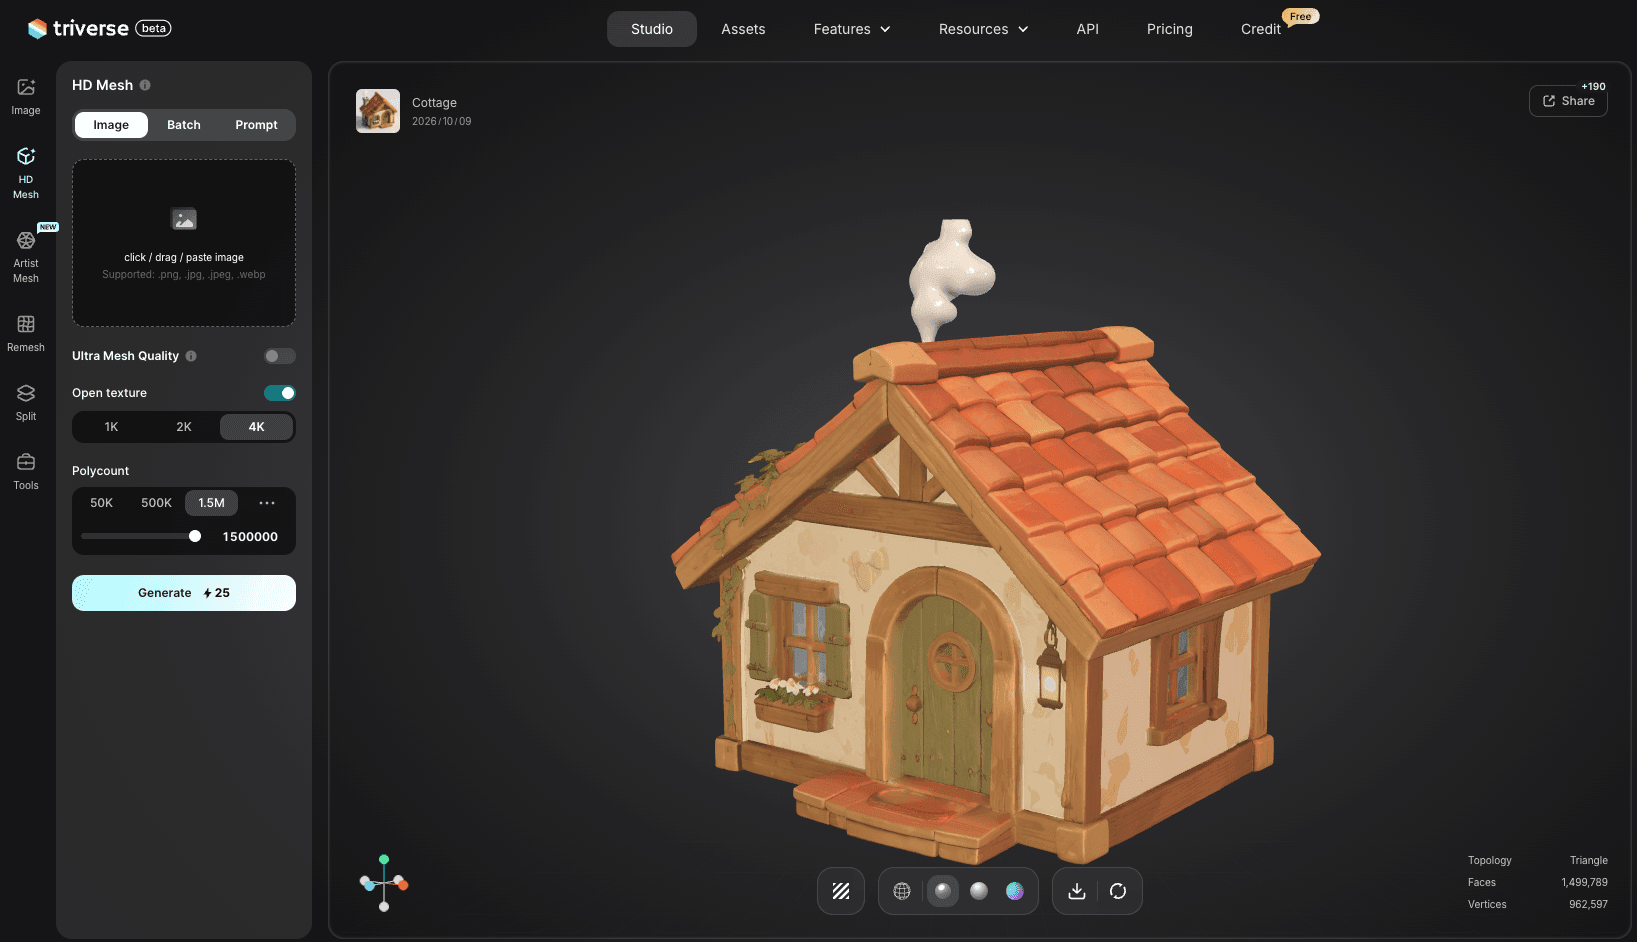Open the Split tool

click(x=26, y=402)
